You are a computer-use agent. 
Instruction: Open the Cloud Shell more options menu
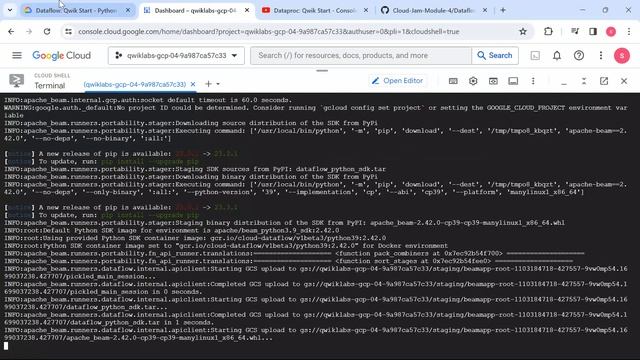point(533,81)
